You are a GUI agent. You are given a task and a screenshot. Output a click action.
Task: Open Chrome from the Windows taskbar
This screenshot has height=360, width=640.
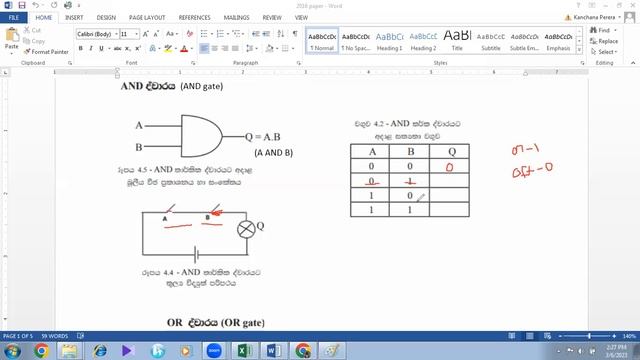[41, 351]
